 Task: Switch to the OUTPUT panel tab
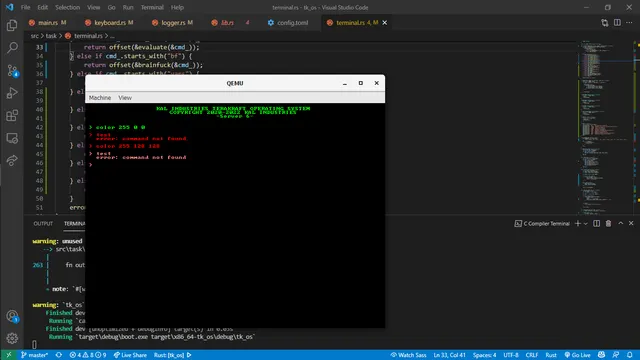coord(43,224)
